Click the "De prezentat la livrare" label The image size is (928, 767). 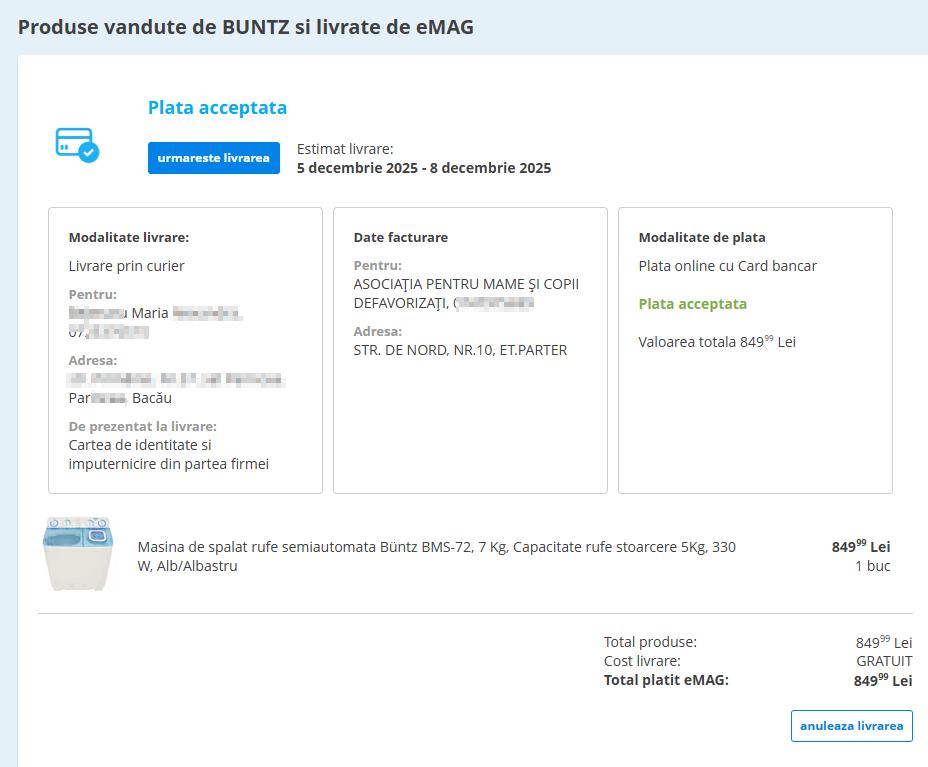coord(142,426)
